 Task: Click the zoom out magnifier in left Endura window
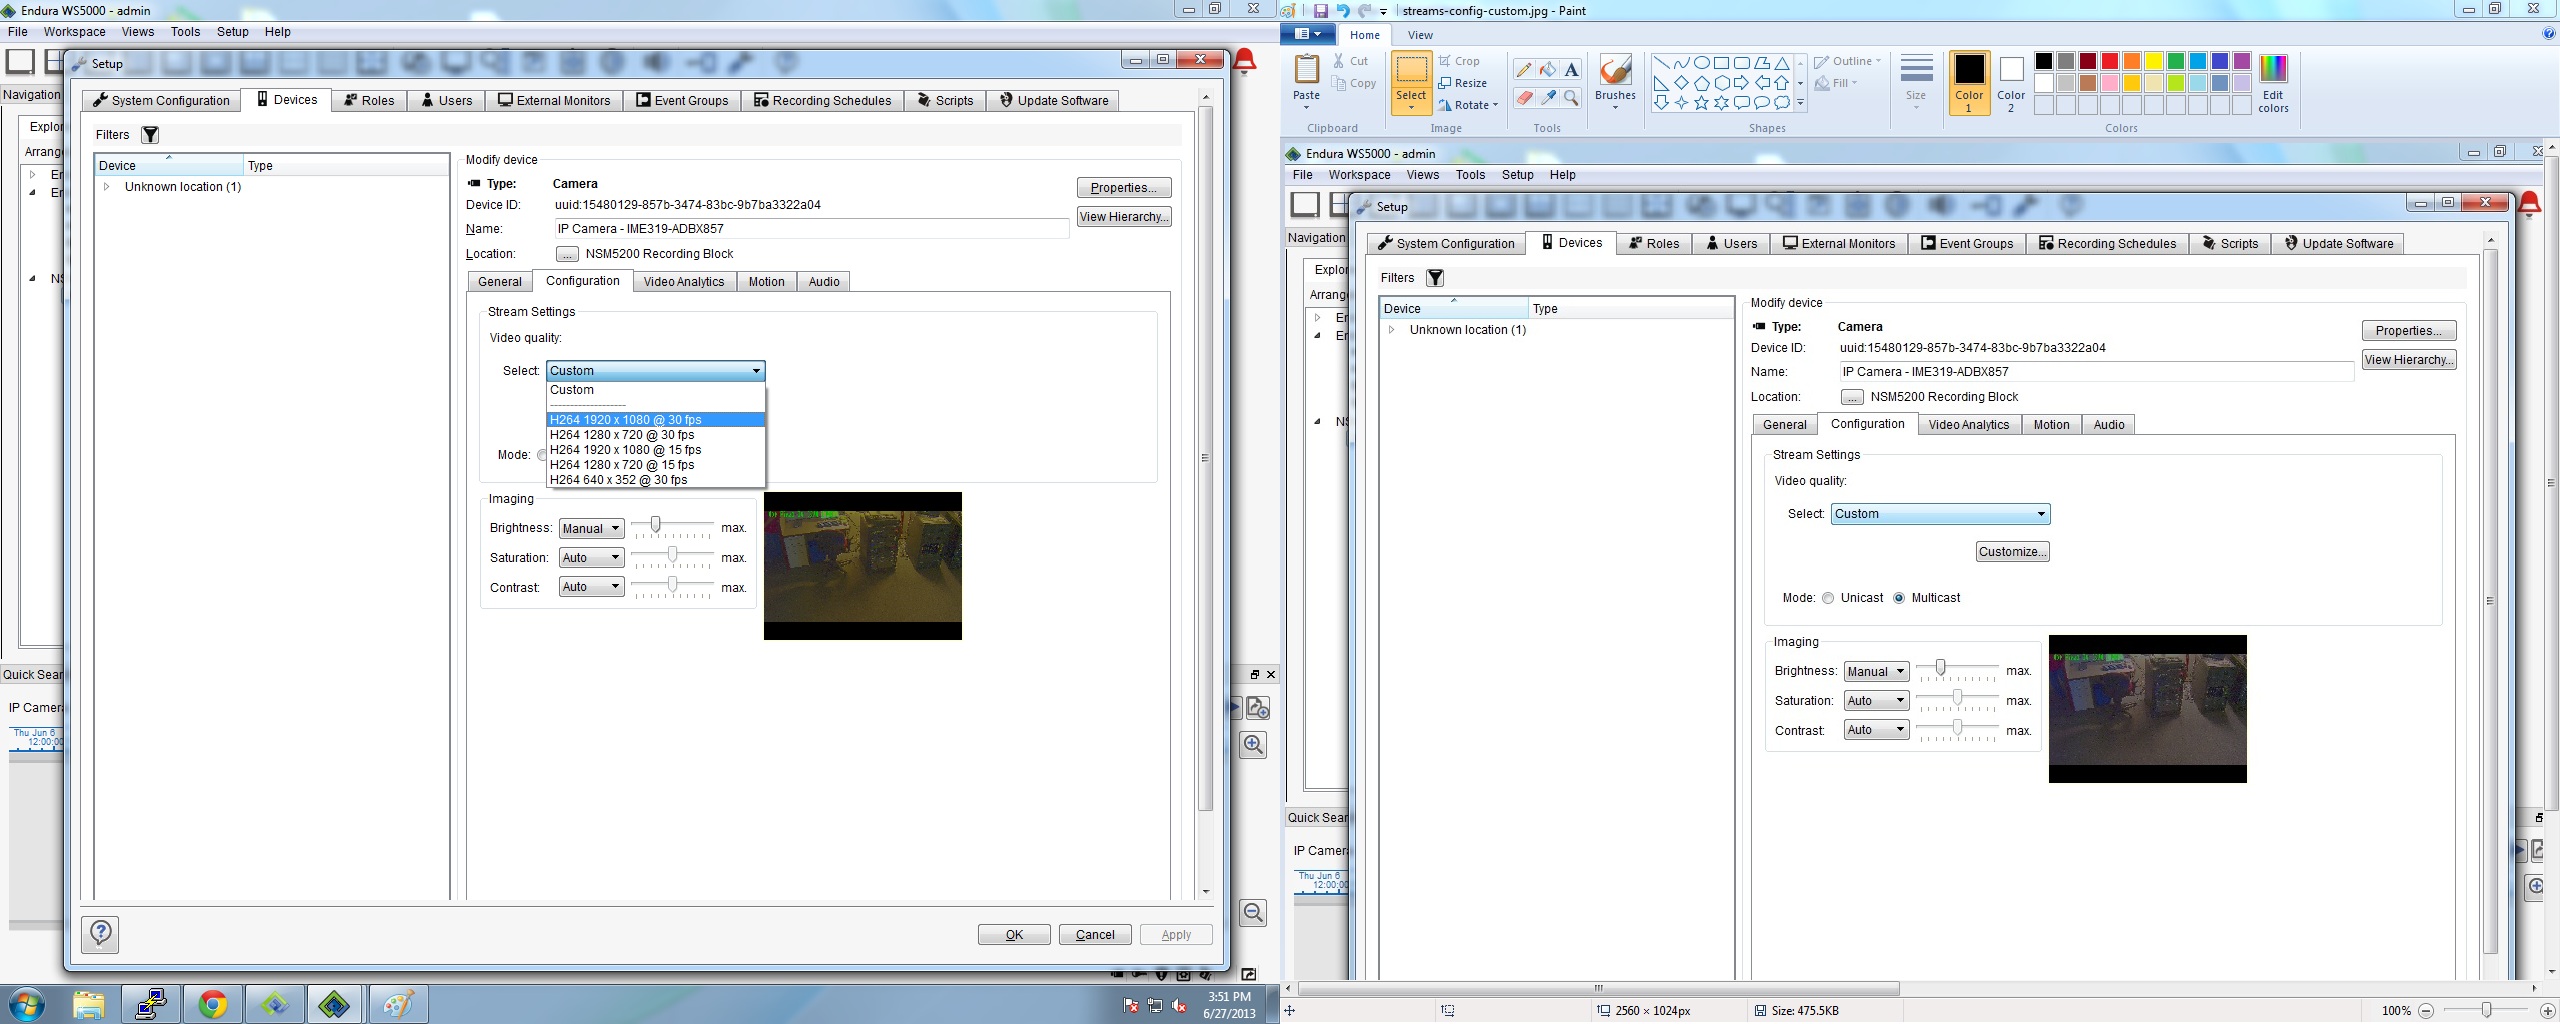[1253, 912]
